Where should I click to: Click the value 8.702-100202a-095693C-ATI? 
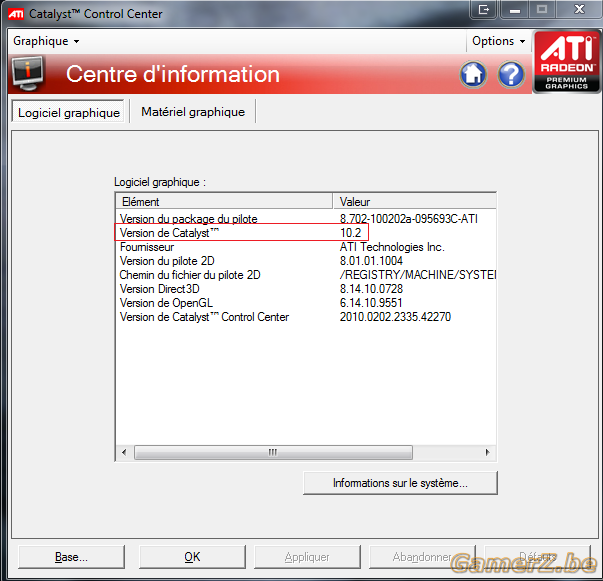(408, 219)
